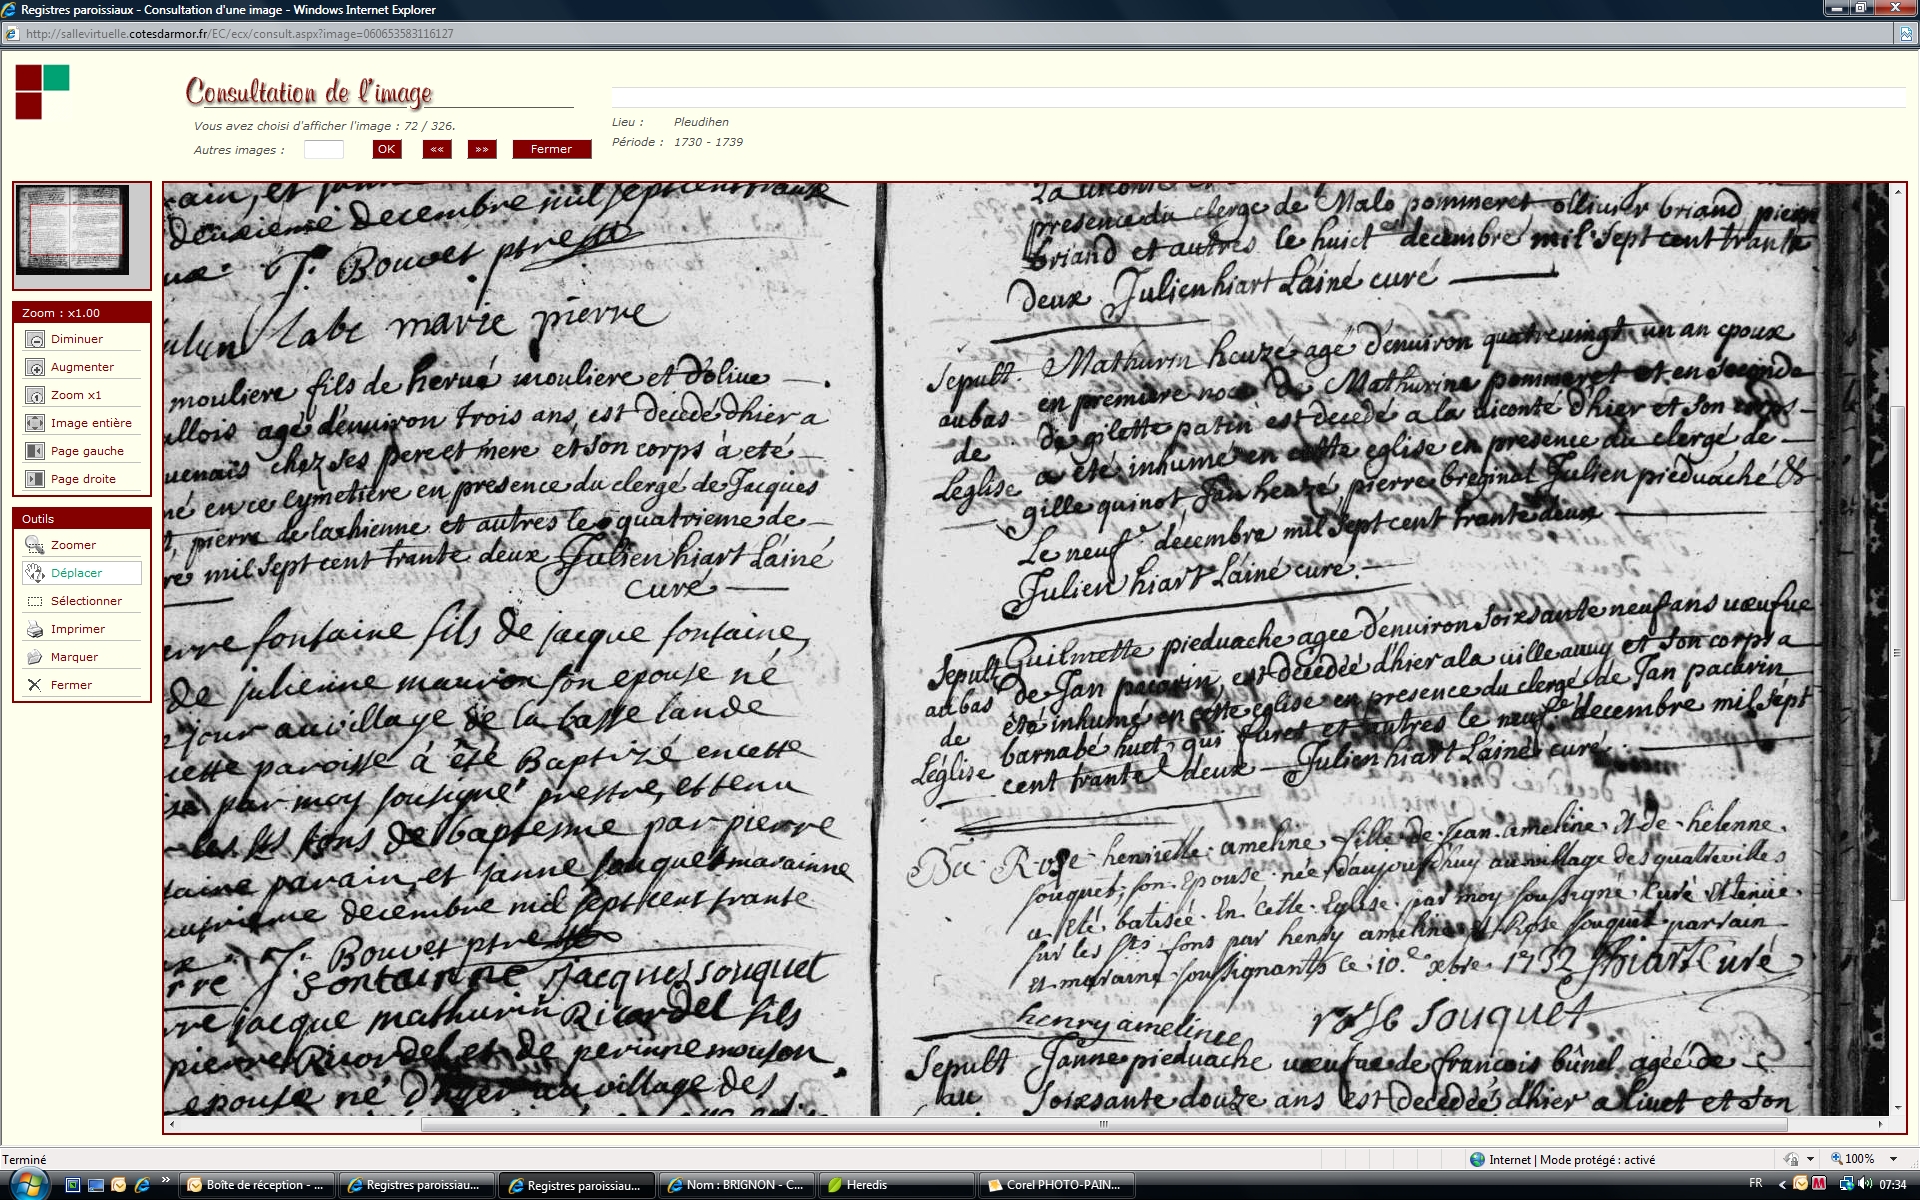Go to previous image with « button

pos(437,150)
